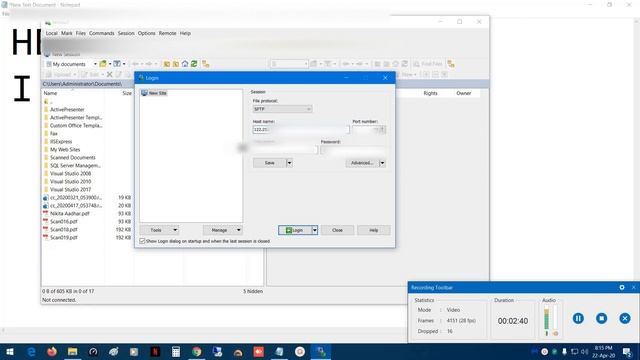
Task: Select the Visual Studio 2017 folder
Action: coord(70,189)
